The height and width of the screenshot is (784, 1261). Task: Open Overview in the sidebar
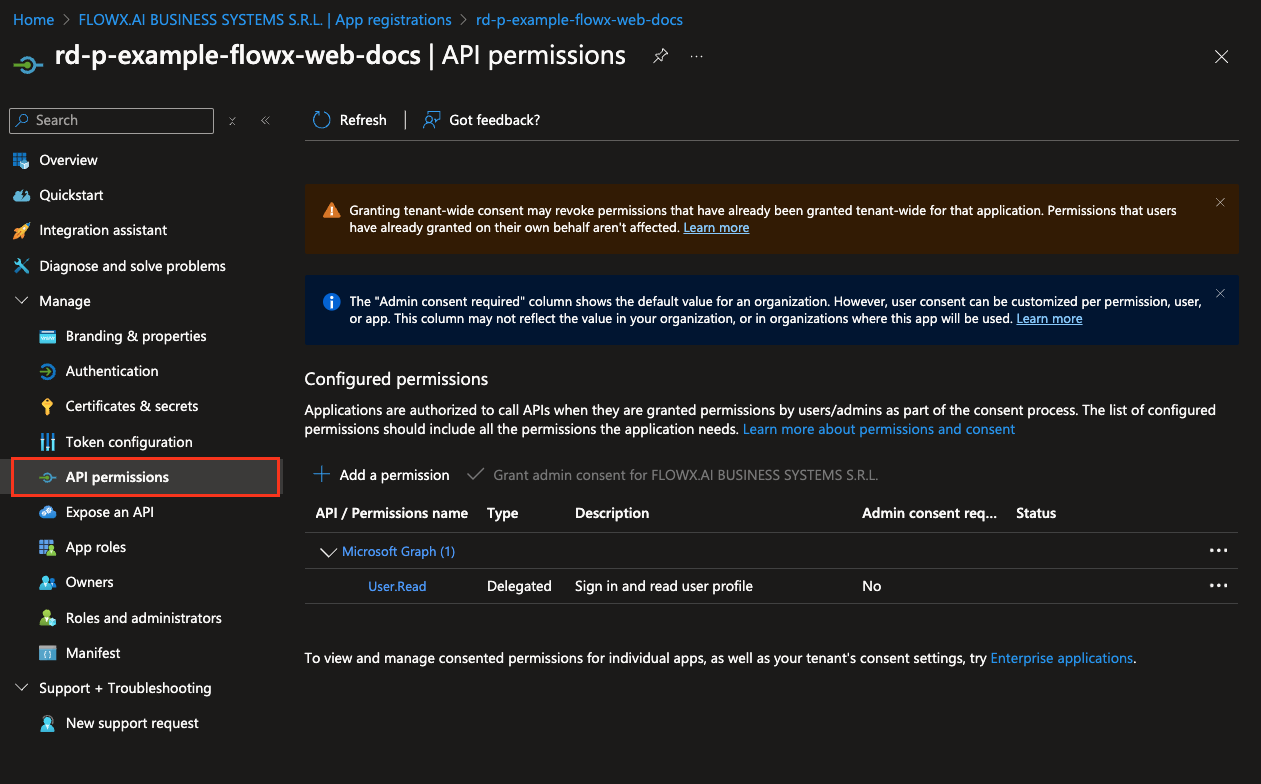[68, 160]
